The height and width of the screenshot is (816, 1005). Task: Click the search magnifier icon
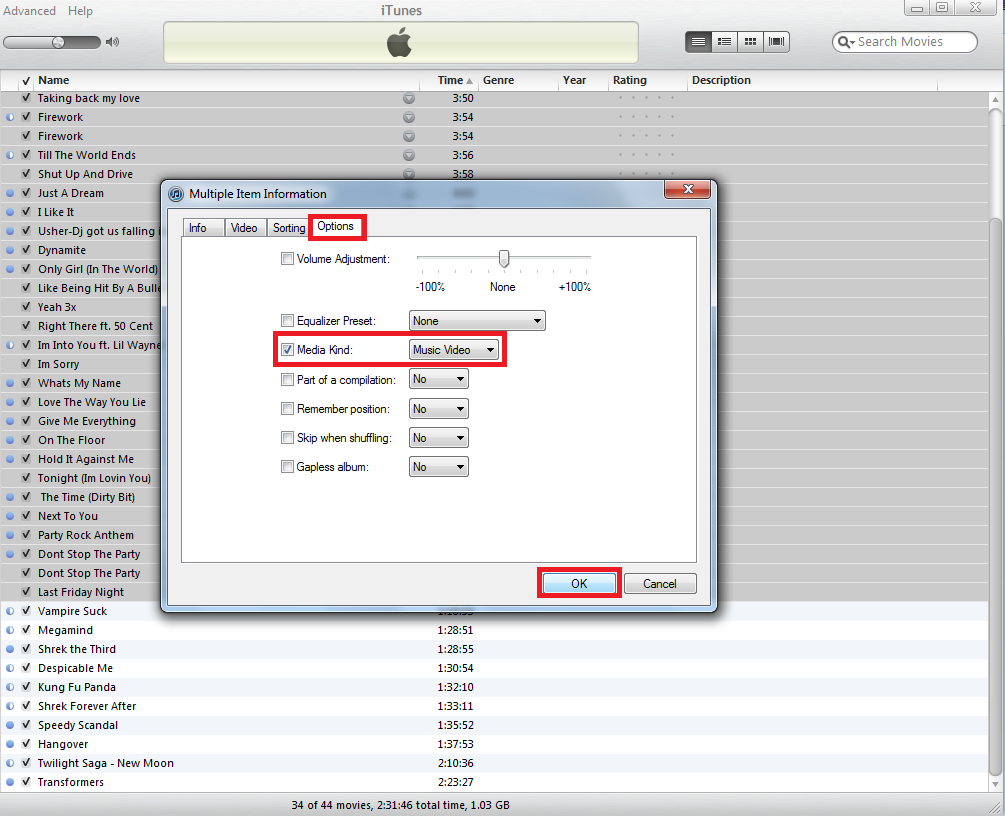coord(845,42)
